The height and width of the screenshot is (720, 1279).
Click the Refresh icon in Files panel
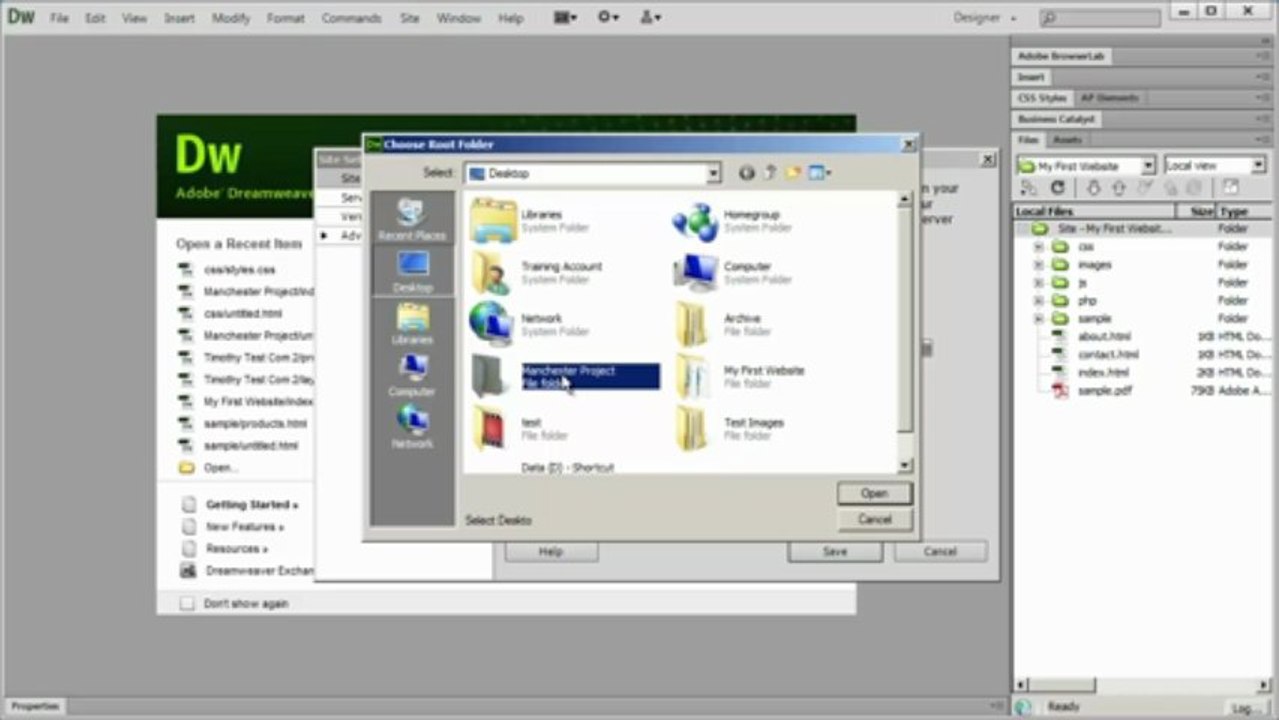[1057, 188]
